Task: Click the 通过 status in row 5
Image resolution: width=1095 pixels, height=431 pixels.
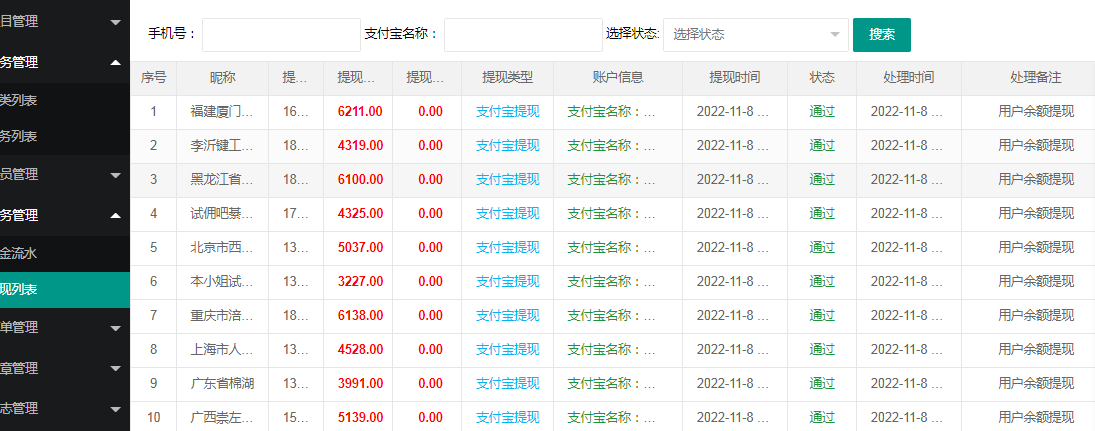Action: tap(822, 247)
